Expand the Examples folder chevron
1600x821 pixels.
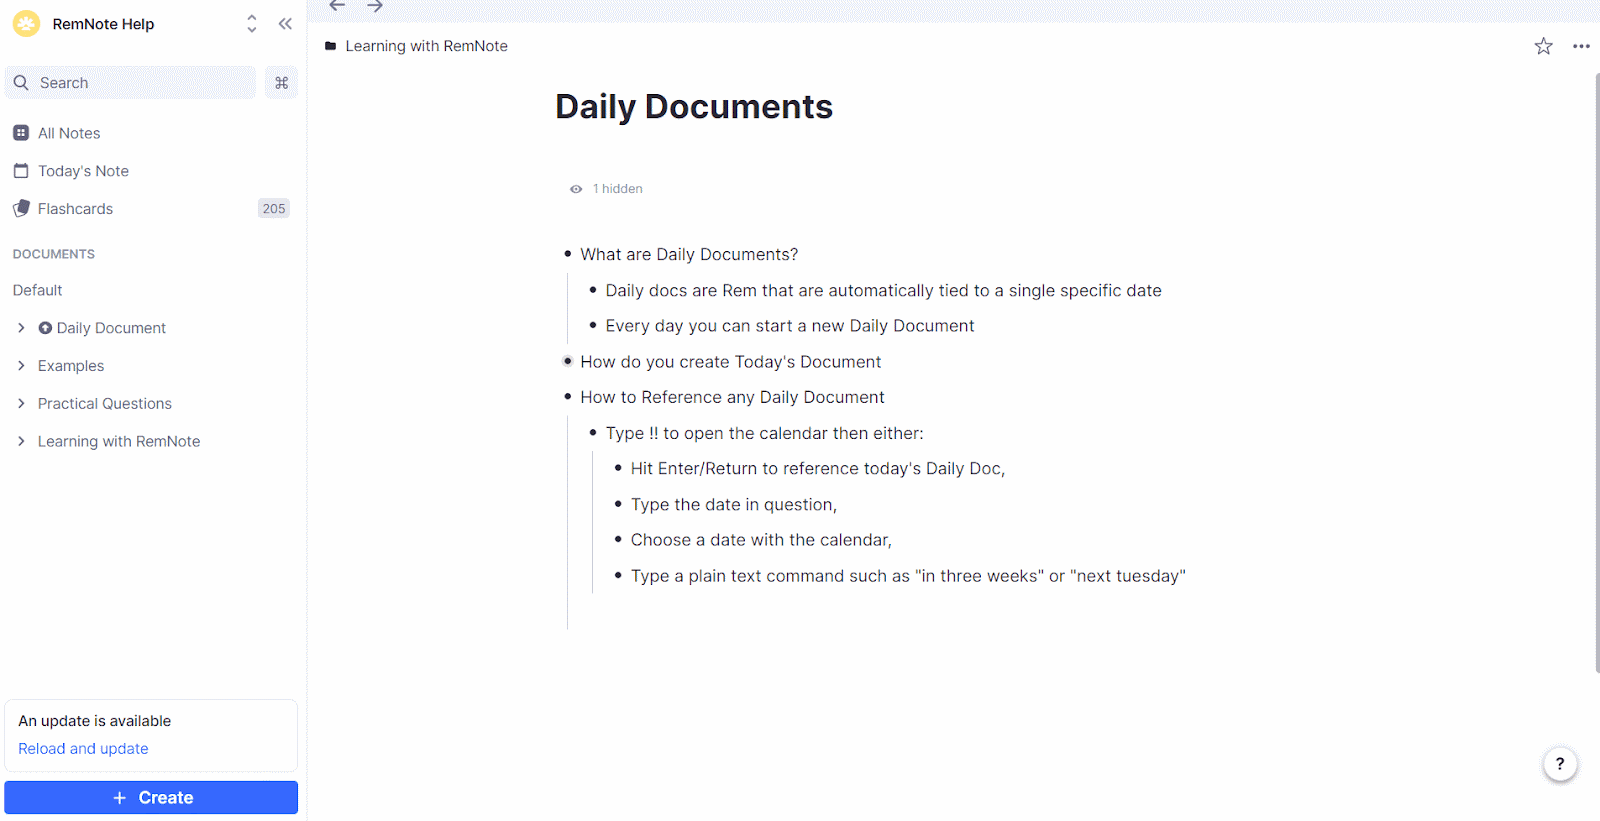(x=21, y=366)
